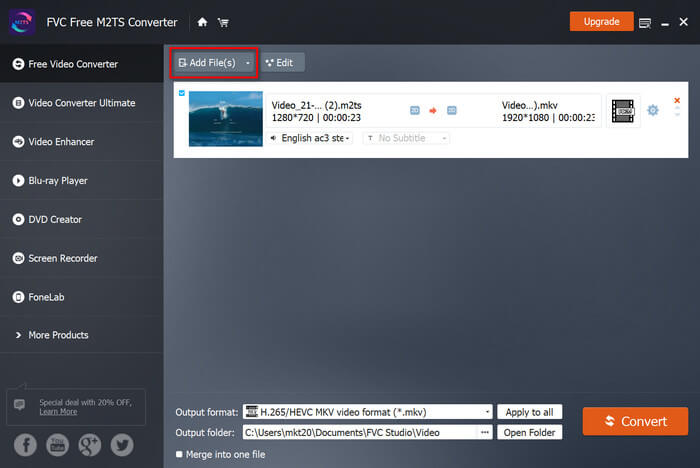Open the MKV output format film icon
Screen dimensions: 700x468
[623, 111]
